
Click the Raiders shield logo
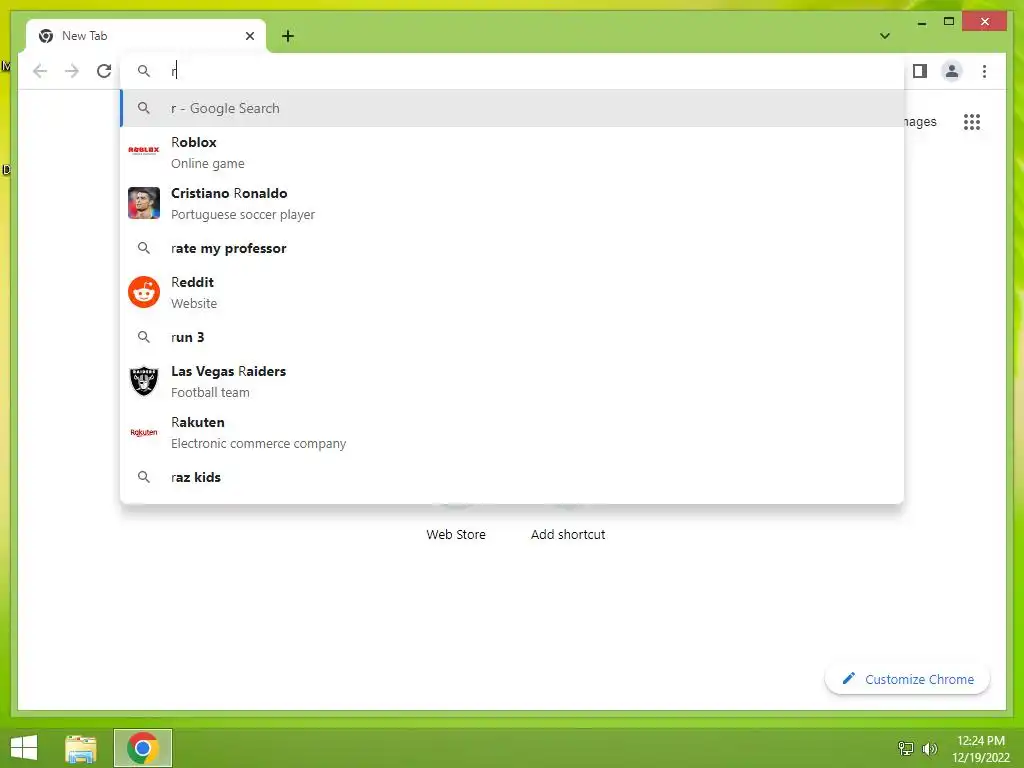(144, 381)
